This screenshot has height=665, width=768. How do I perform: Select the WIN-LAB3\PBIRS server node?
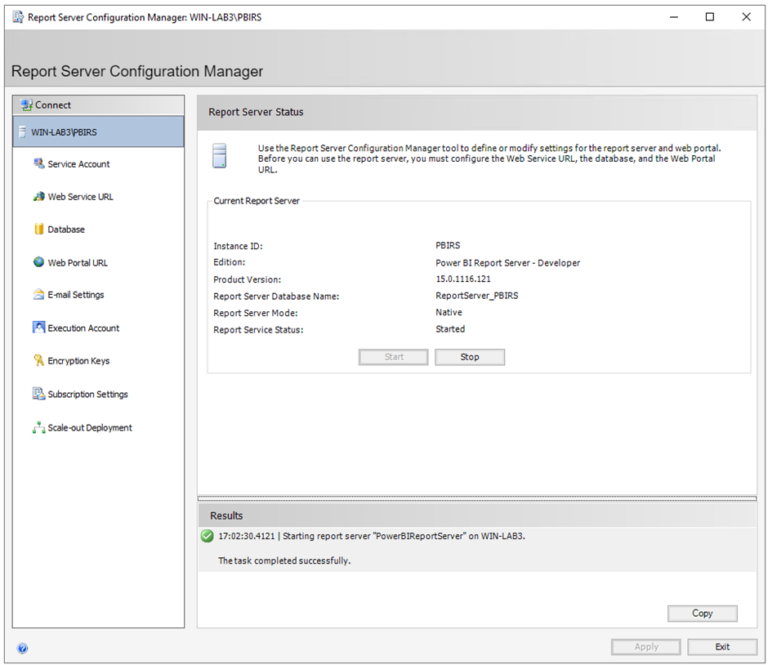pyautogui.click(x=64, y=132)
